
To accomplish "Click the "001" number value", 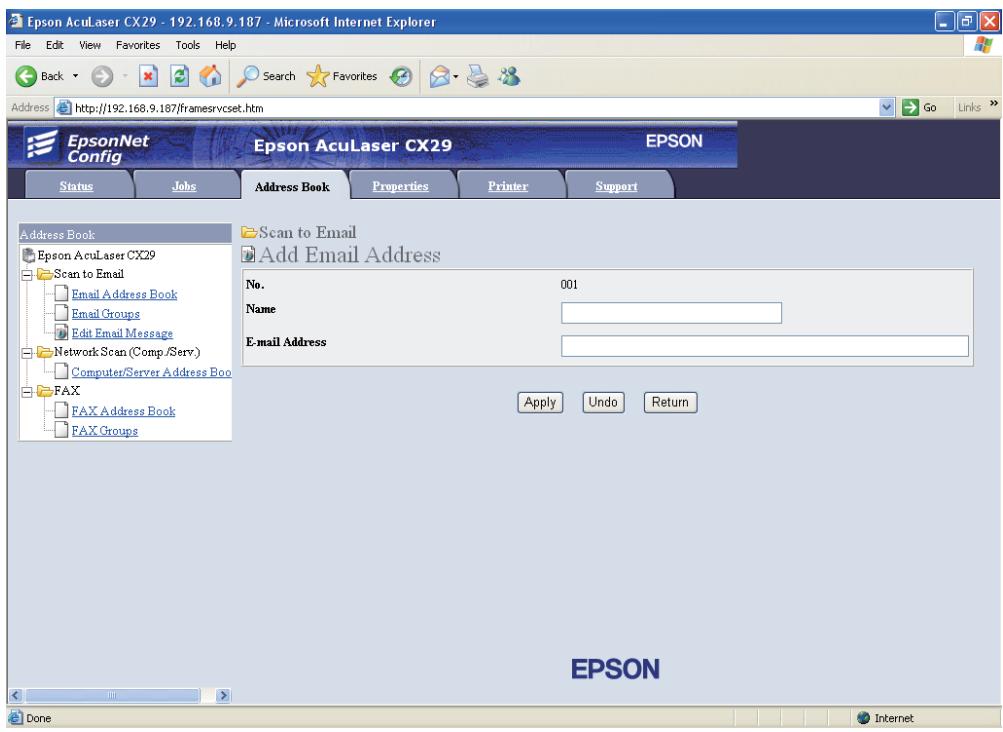I will (x=569, y=285).
